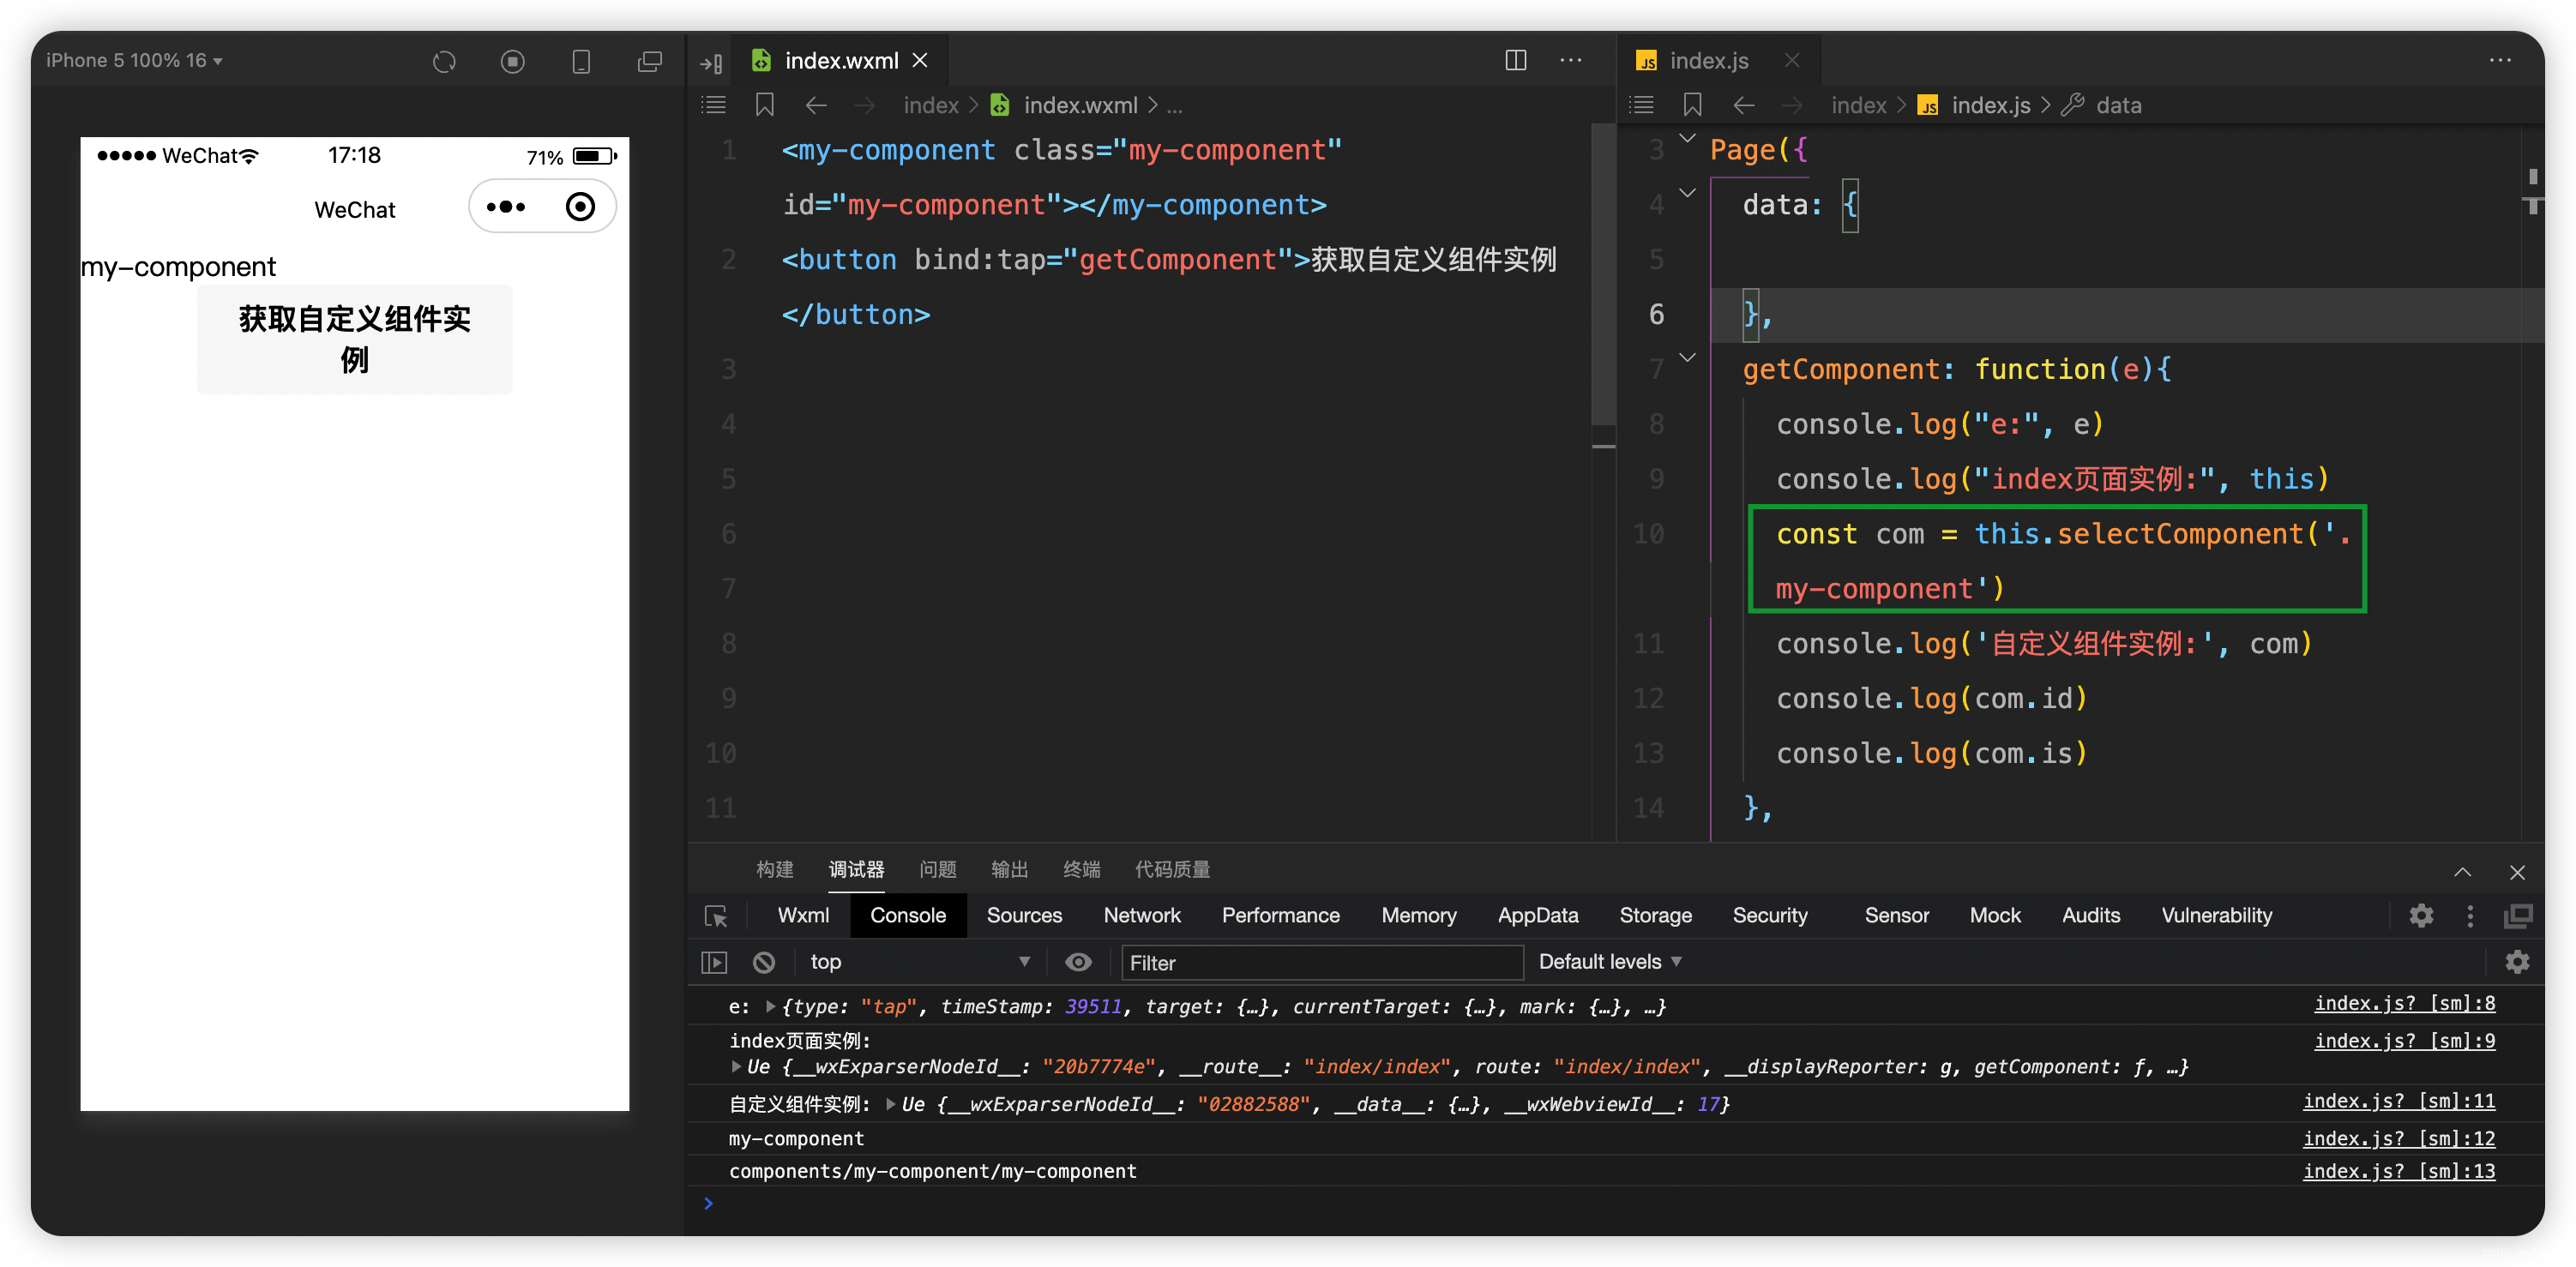The width and height of the screenshot is (2576, 1267).
Task: Click the wxml editor bookmark icon
Action: click(x=765, y=105)
